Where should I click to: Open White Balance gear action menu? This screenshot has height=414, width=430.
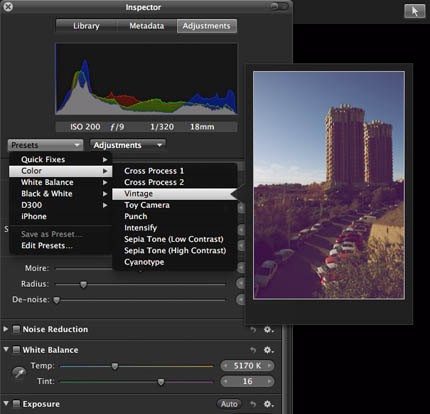pos(268,350)
